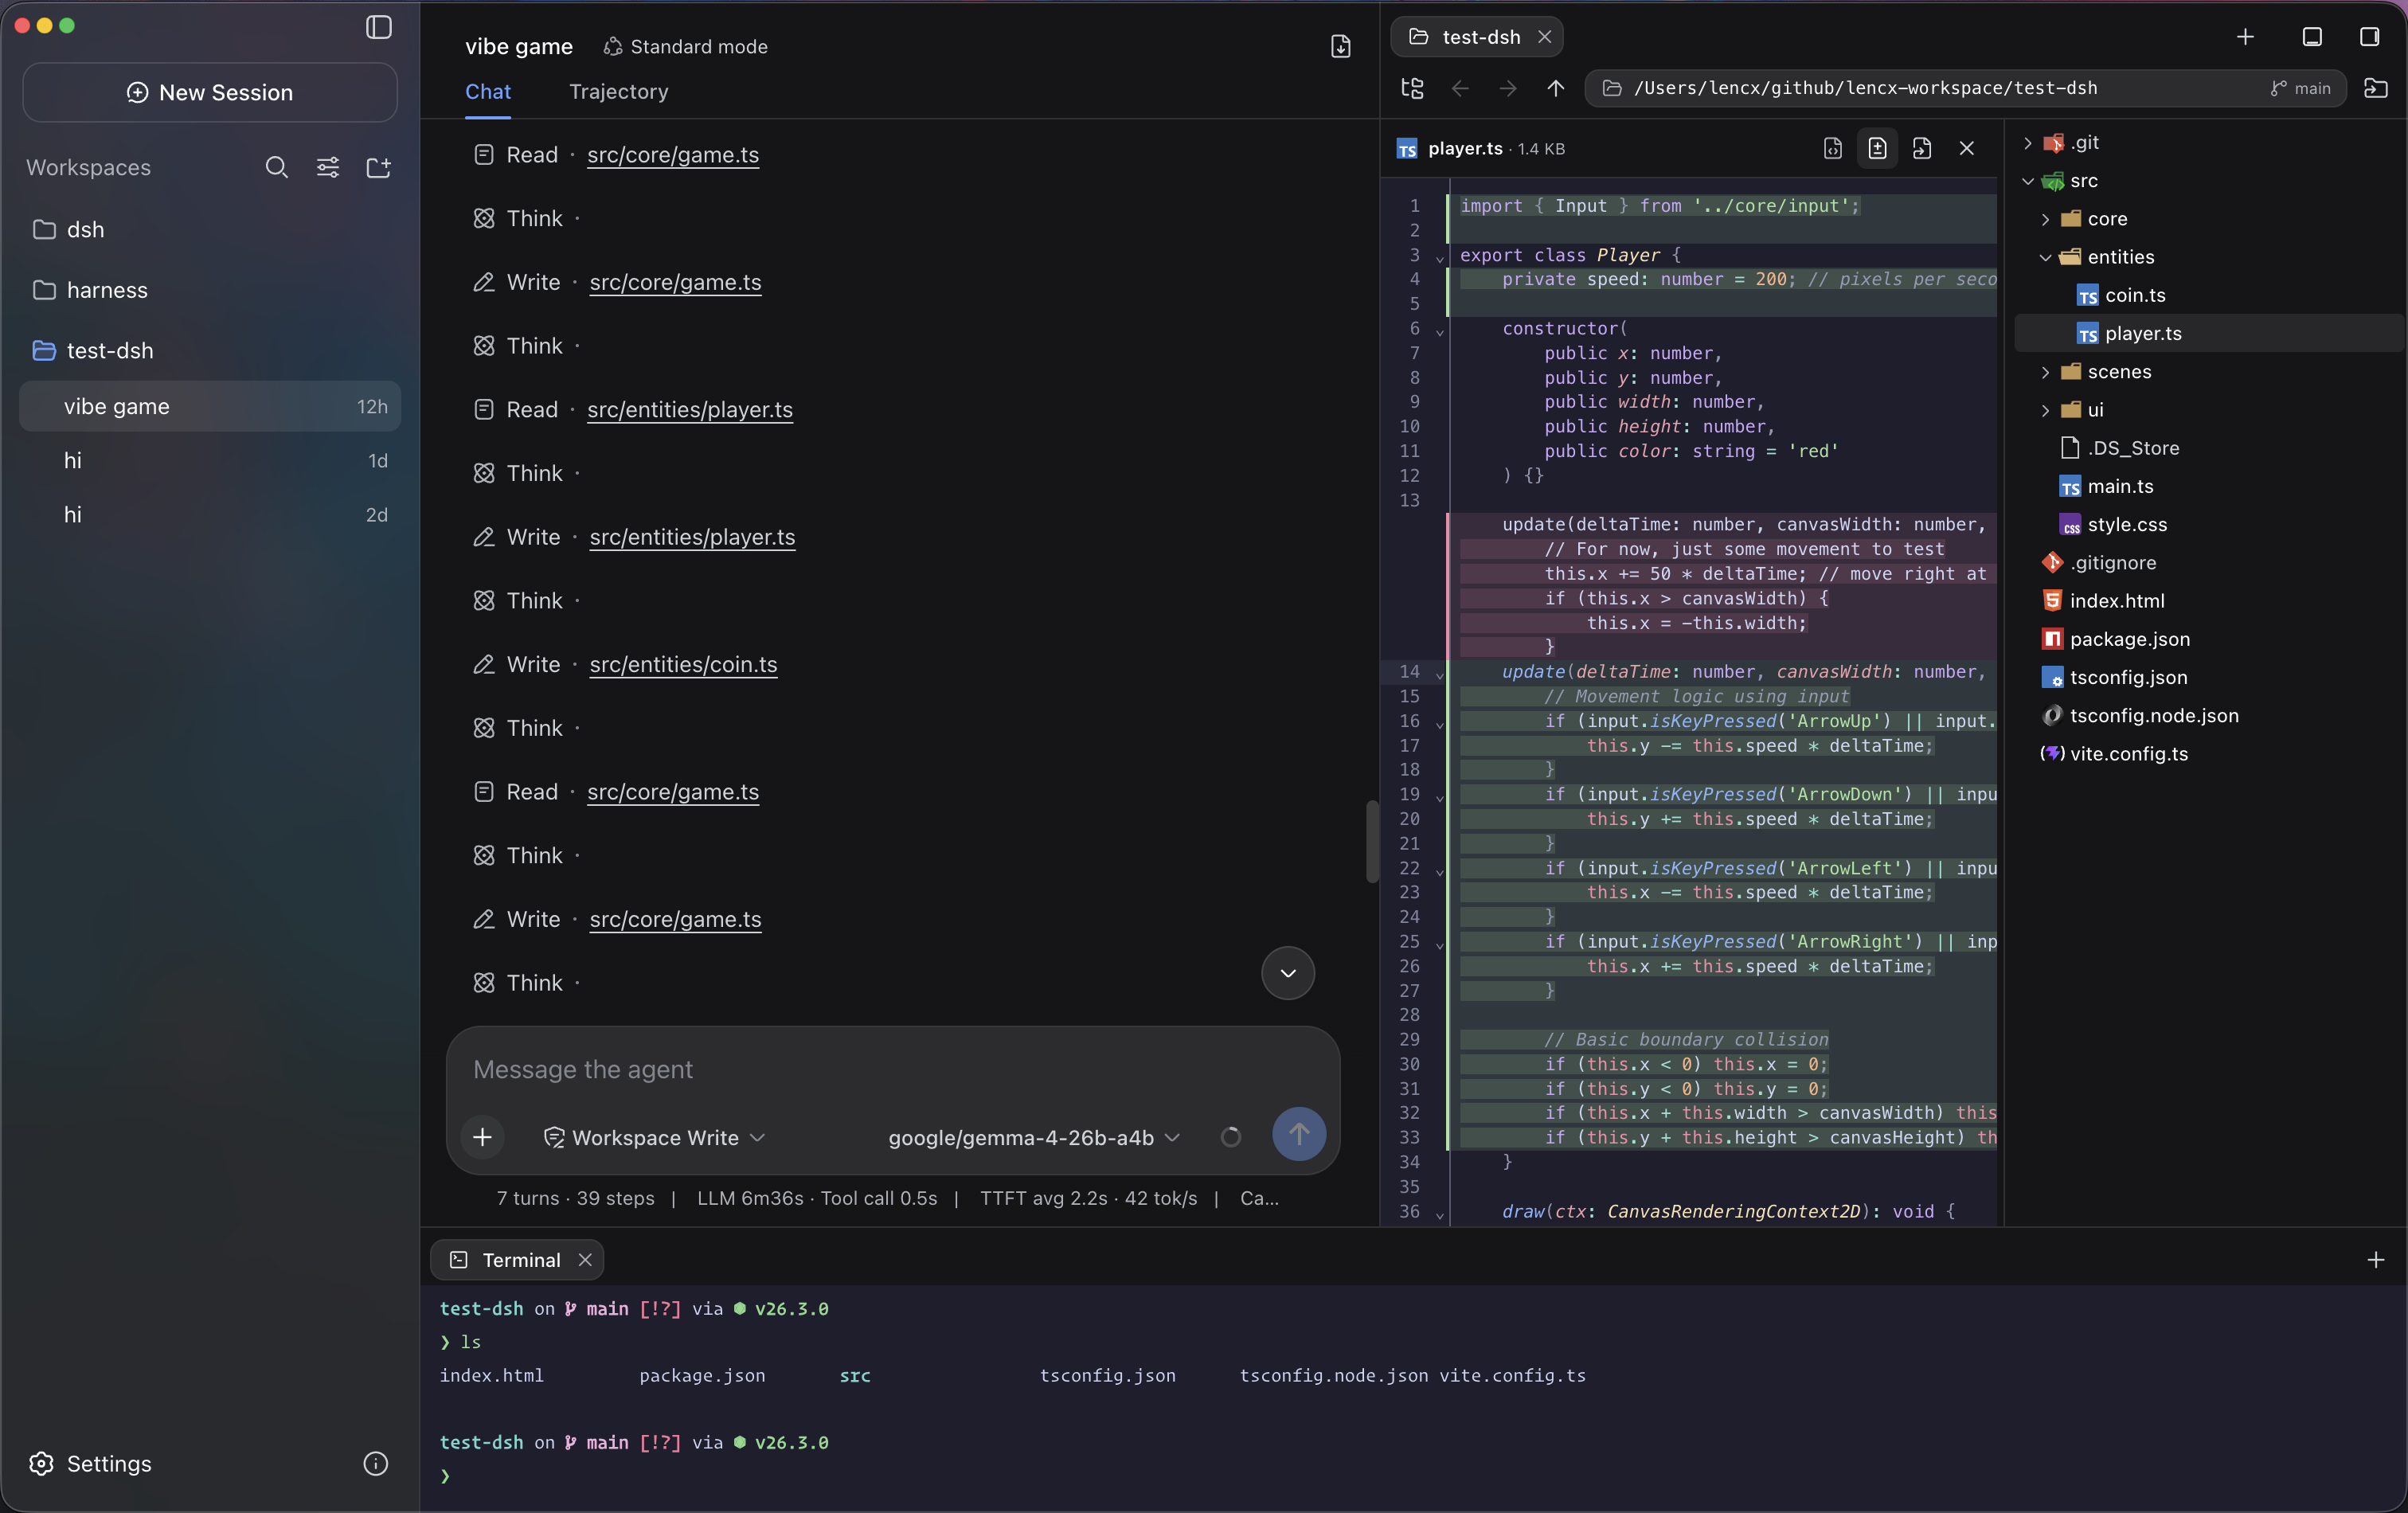Close the test-dsh browser tab
Viewport: 2408px width, 1513px height.
[1545, 37]
